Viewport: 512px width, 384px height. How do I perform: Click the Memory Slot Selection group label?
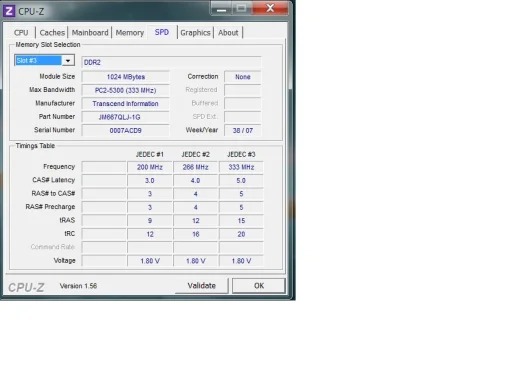48,44
